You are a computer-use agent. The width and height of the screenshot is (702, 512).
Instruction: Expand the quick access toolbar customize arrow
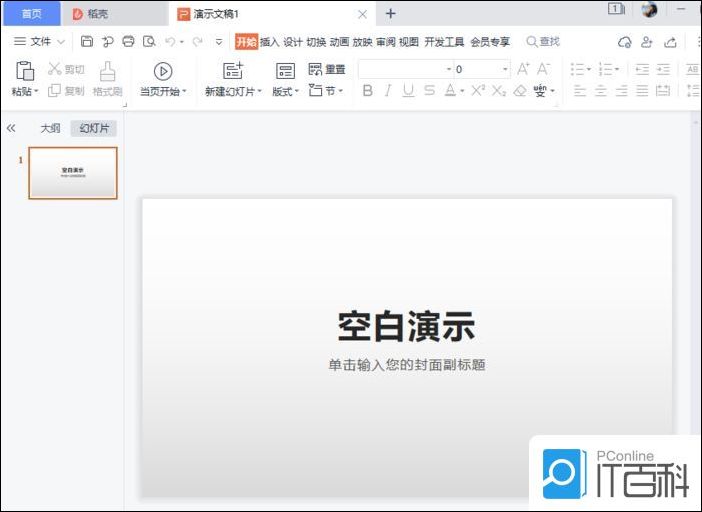point(219,42)
